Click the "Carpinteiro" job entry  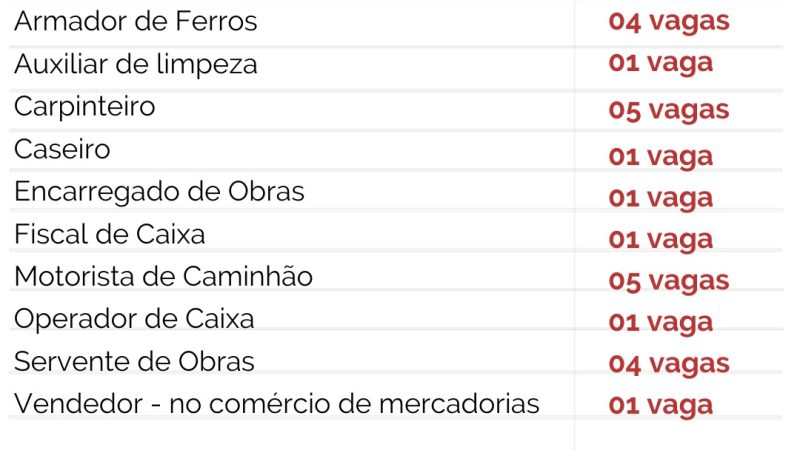[x=85, y=107]
